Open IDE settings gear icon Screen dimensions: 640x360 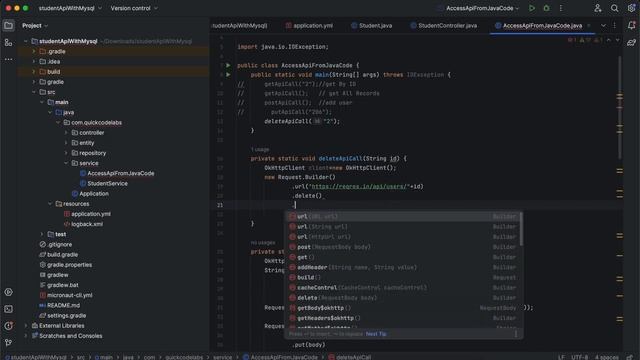click(631, 8)
